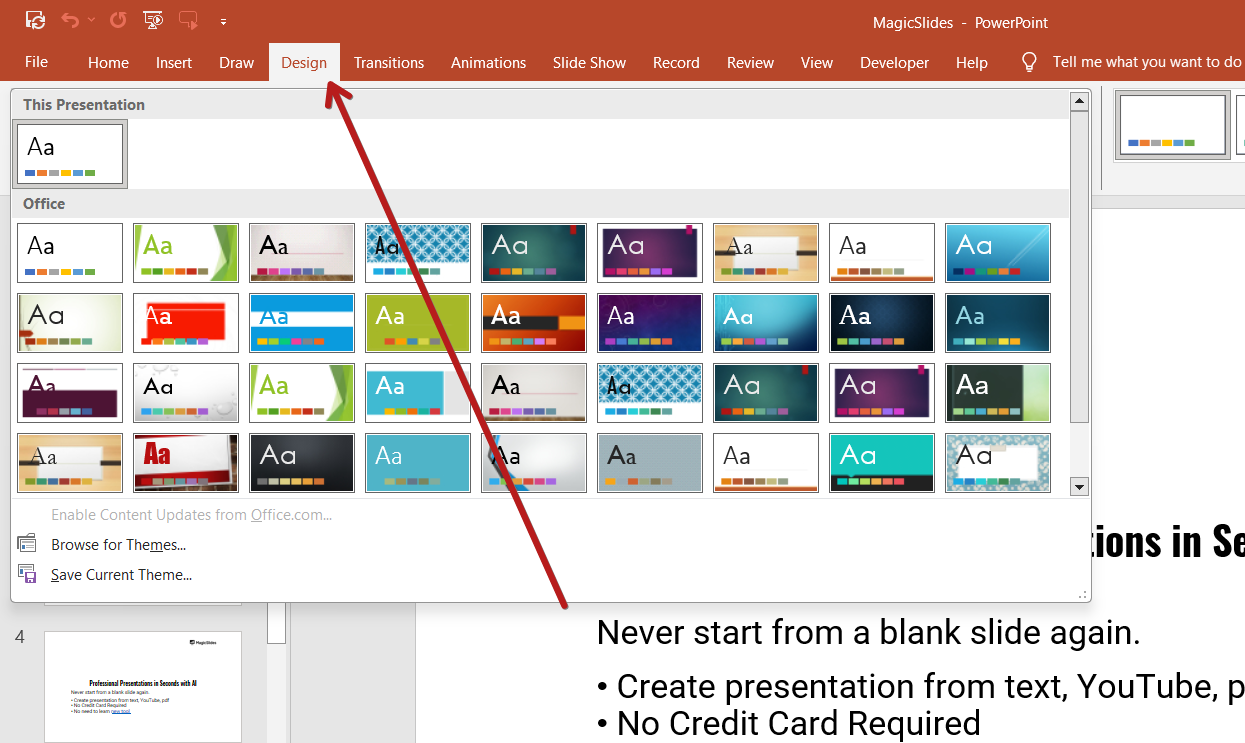Screen dimensions: 1245x743
Task: Click the Tell me what you want to do box
Action: (1147, 62)
